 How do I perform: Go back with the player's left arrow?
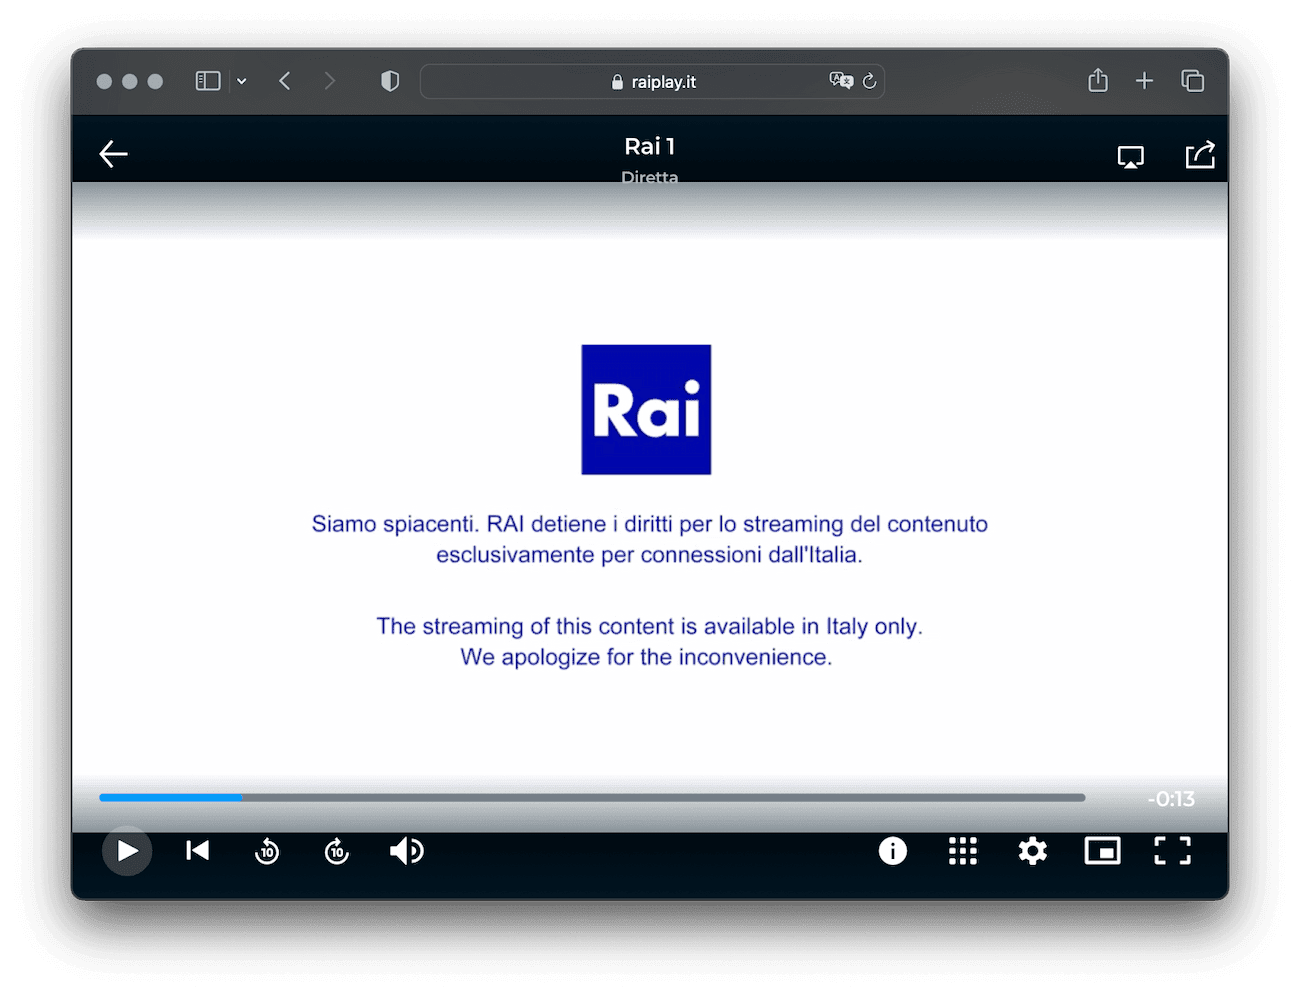click(114, 154)
